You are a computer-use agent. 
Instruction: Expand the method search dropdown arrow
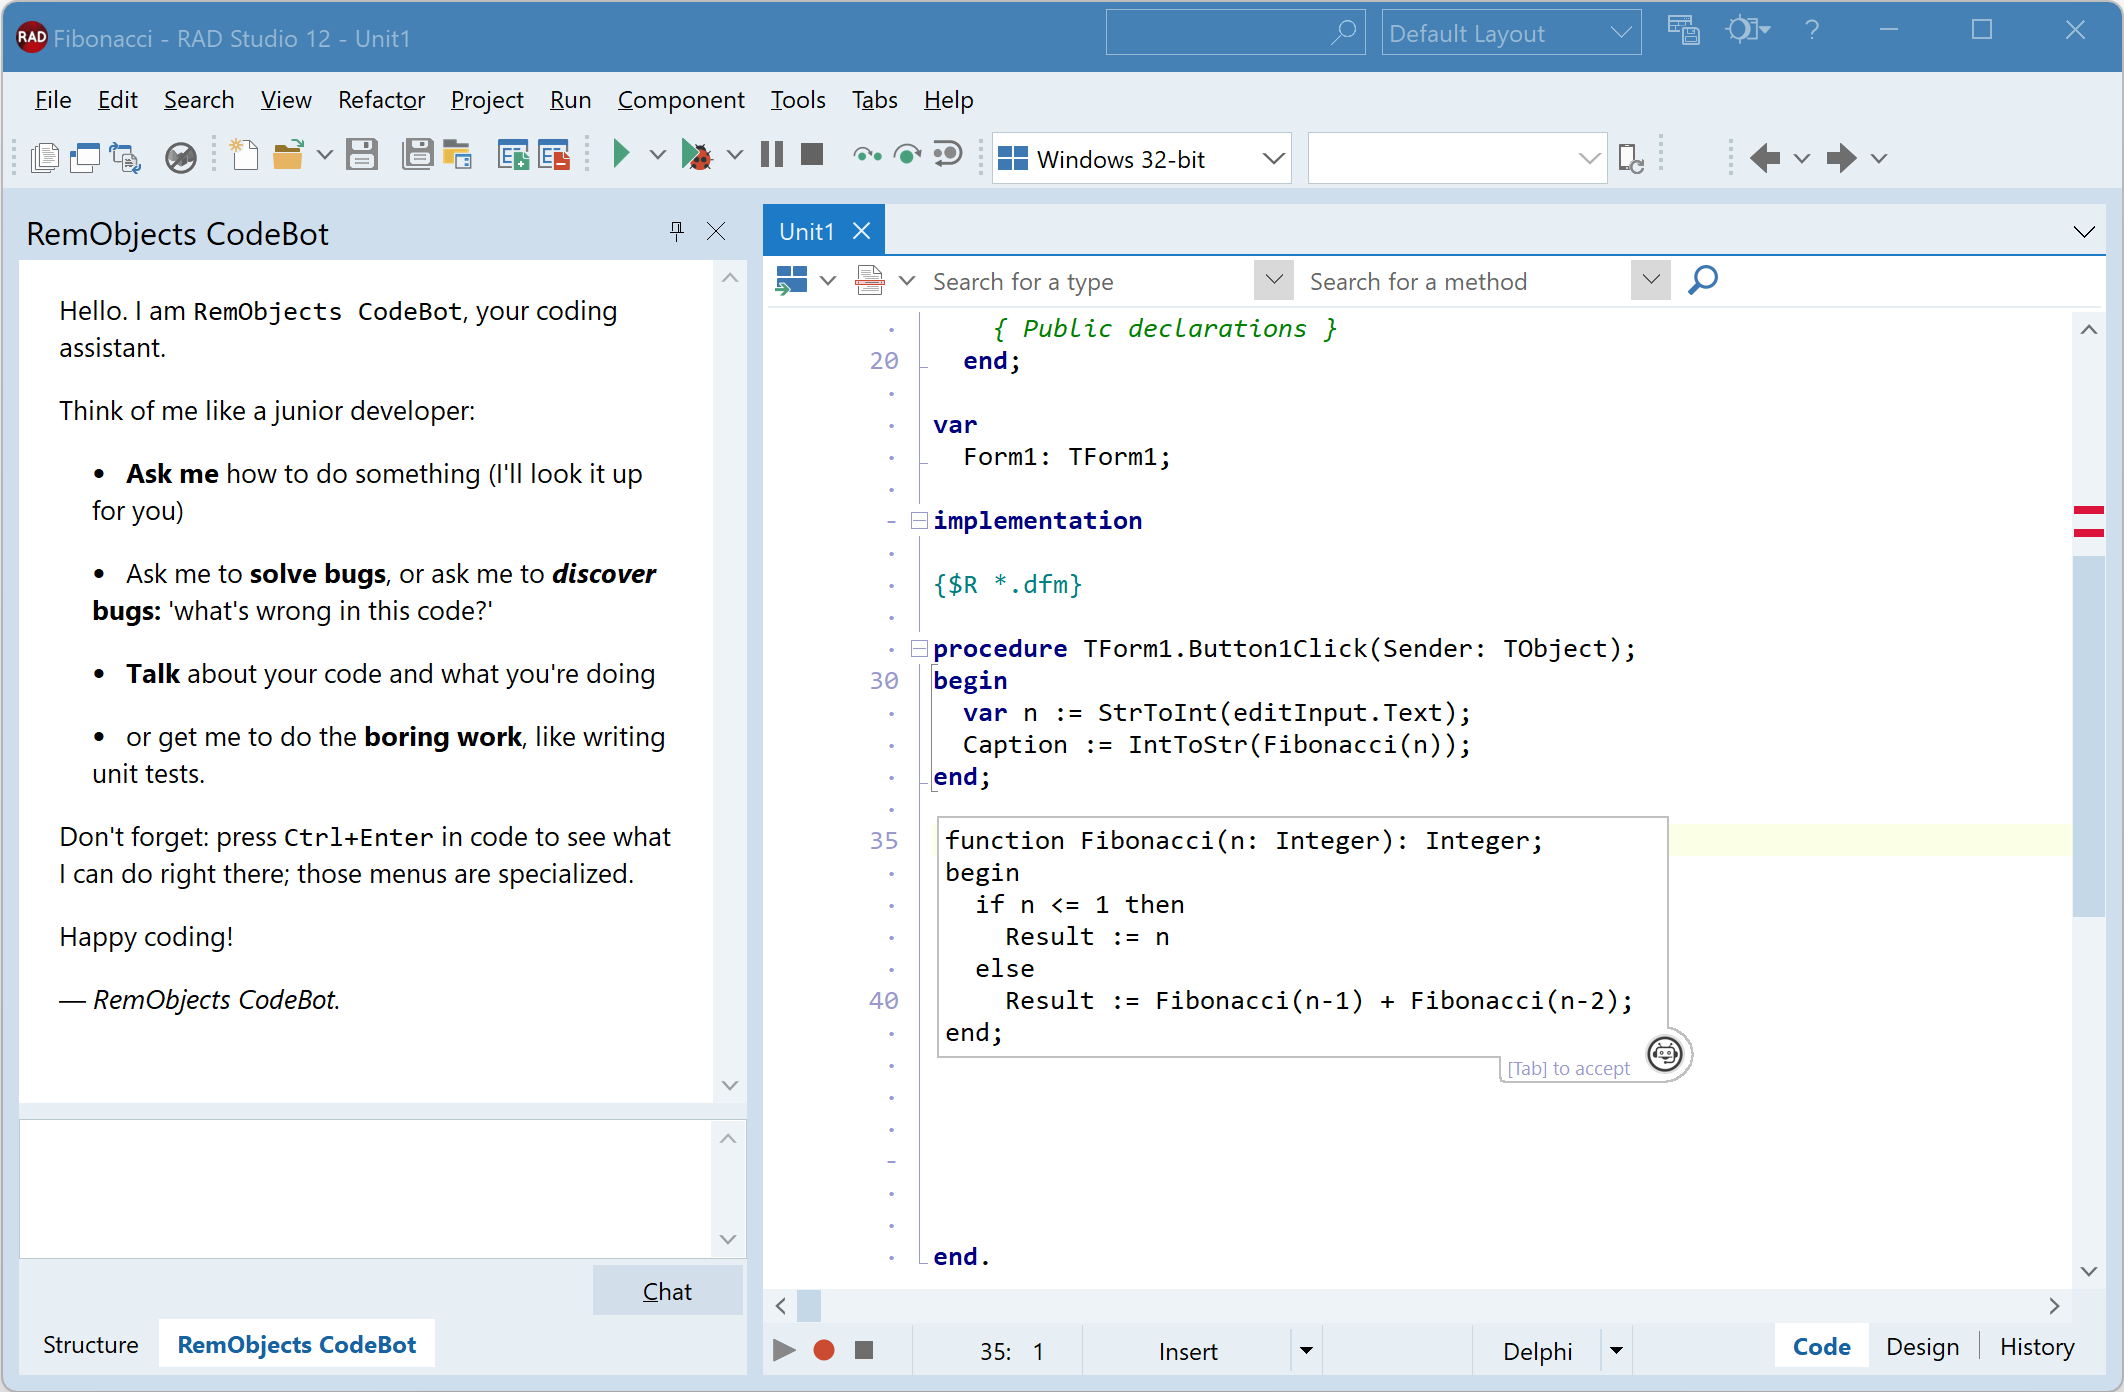[x=1651, y=280]
